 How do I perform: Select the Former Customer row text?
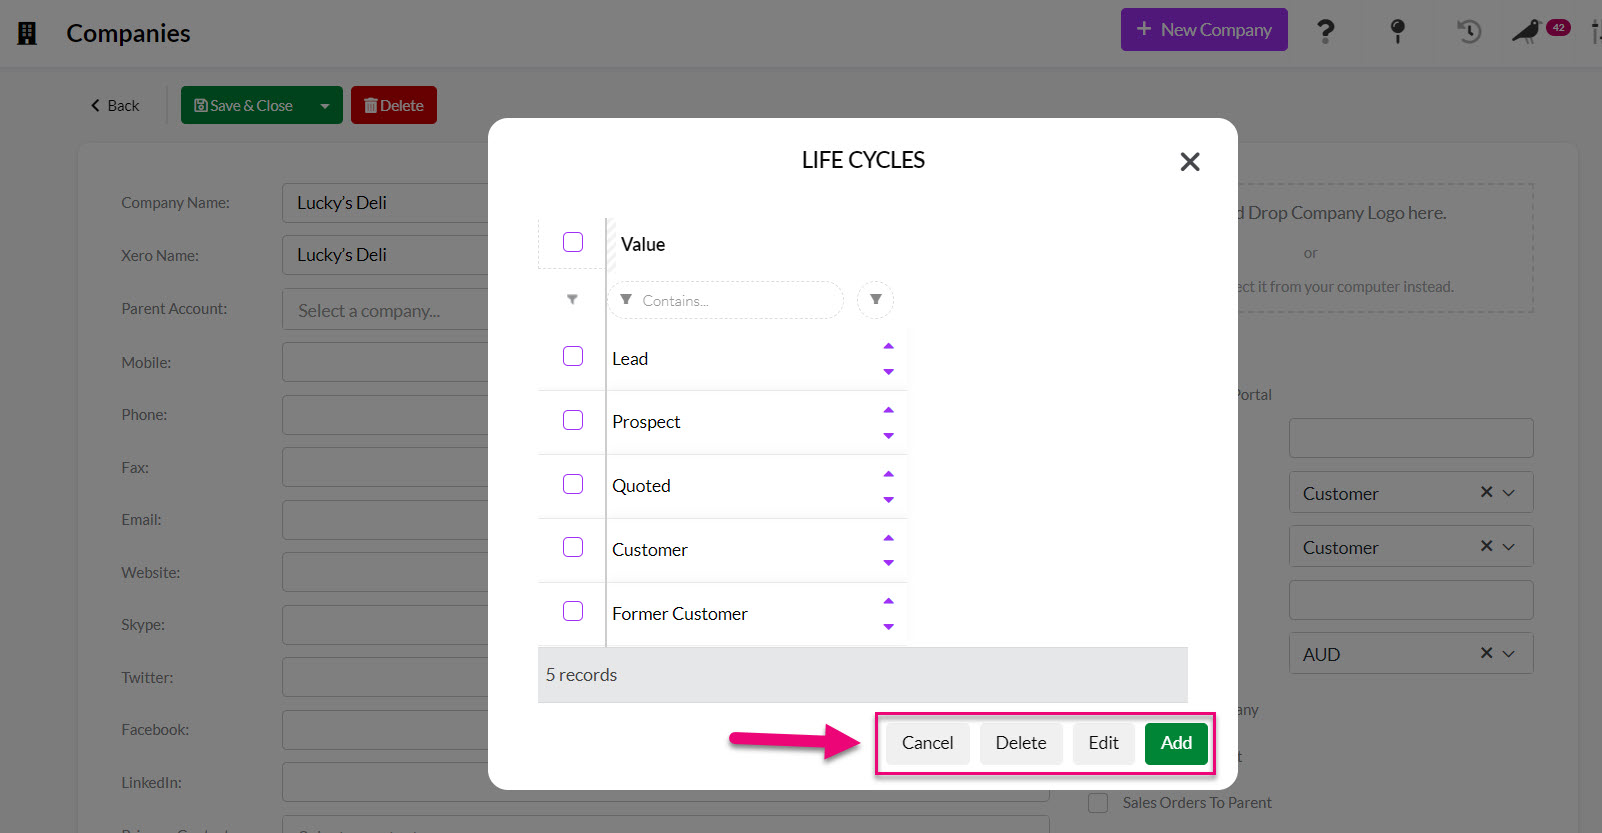[680, 614]
